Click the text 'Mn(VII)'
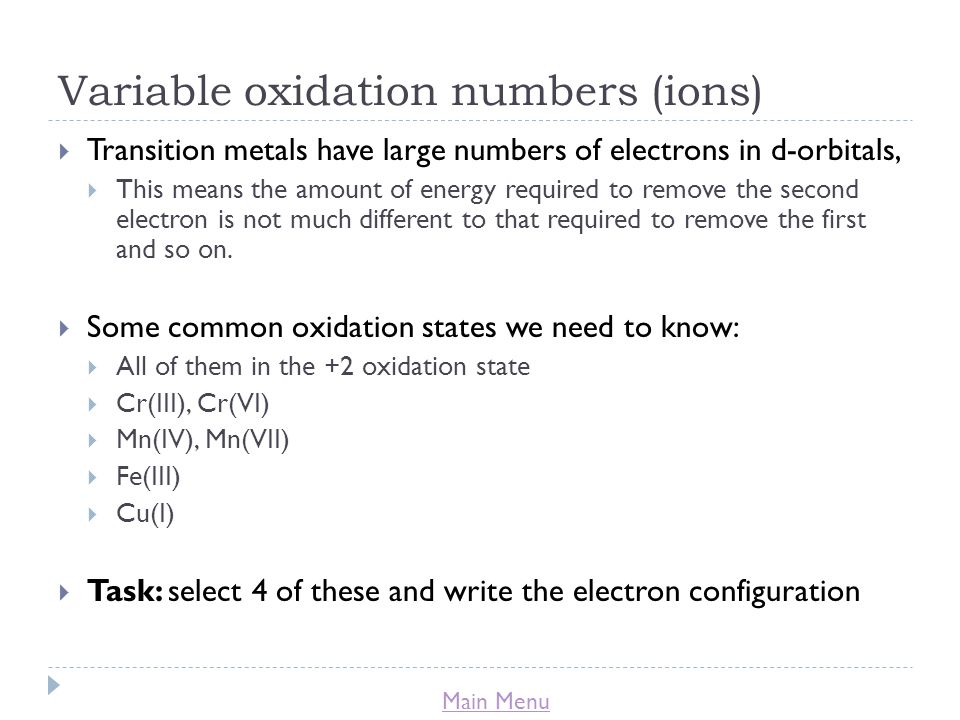The height and width of the screenshot is (720, 960). [x=247, y=440]
